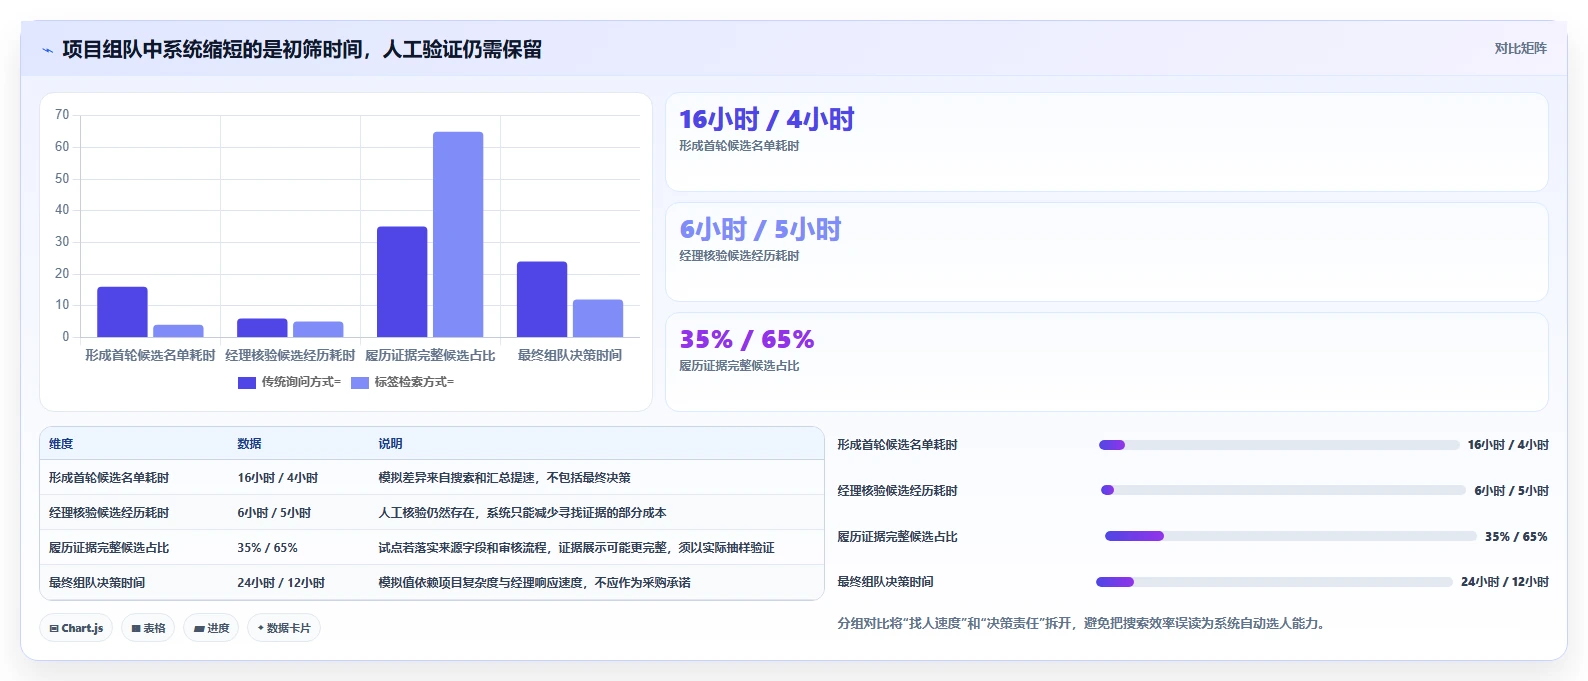Click progress value 16小时 / 4小时 at the right

click(x=1508, y=445)
